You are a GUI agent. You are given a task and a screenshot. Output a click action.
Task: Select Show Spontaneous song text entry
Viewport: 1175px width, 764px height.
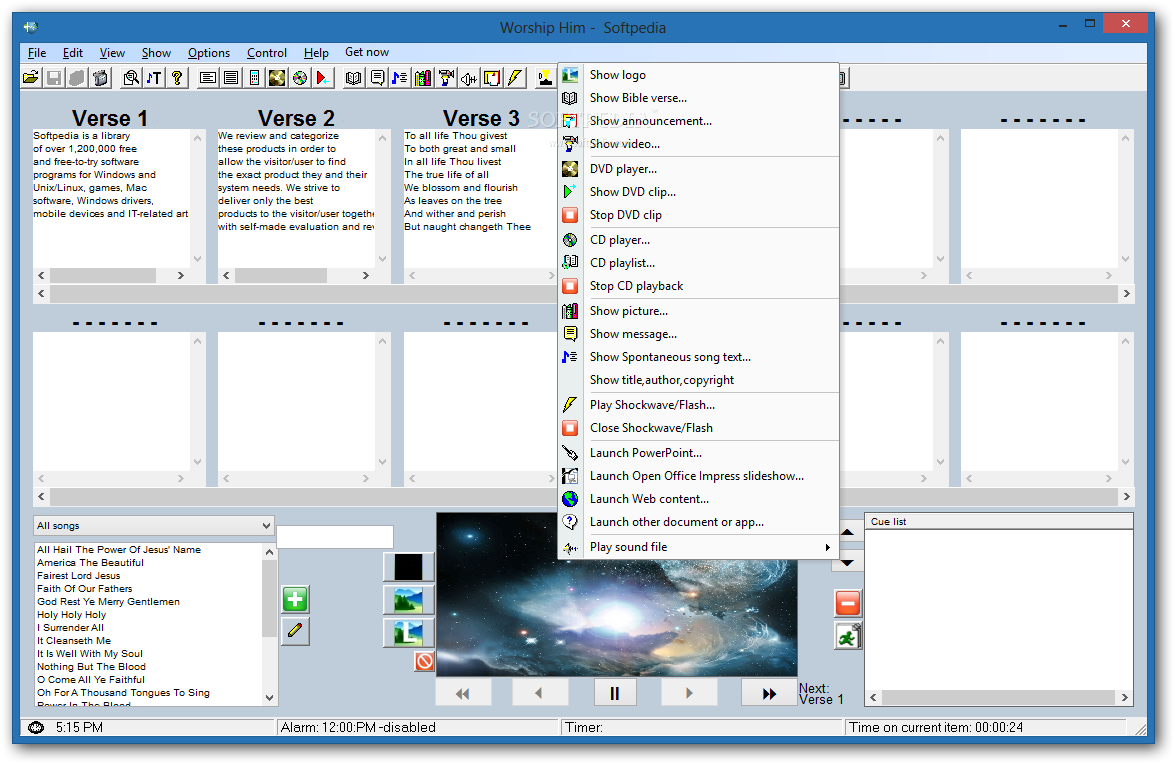coord(698,357)
